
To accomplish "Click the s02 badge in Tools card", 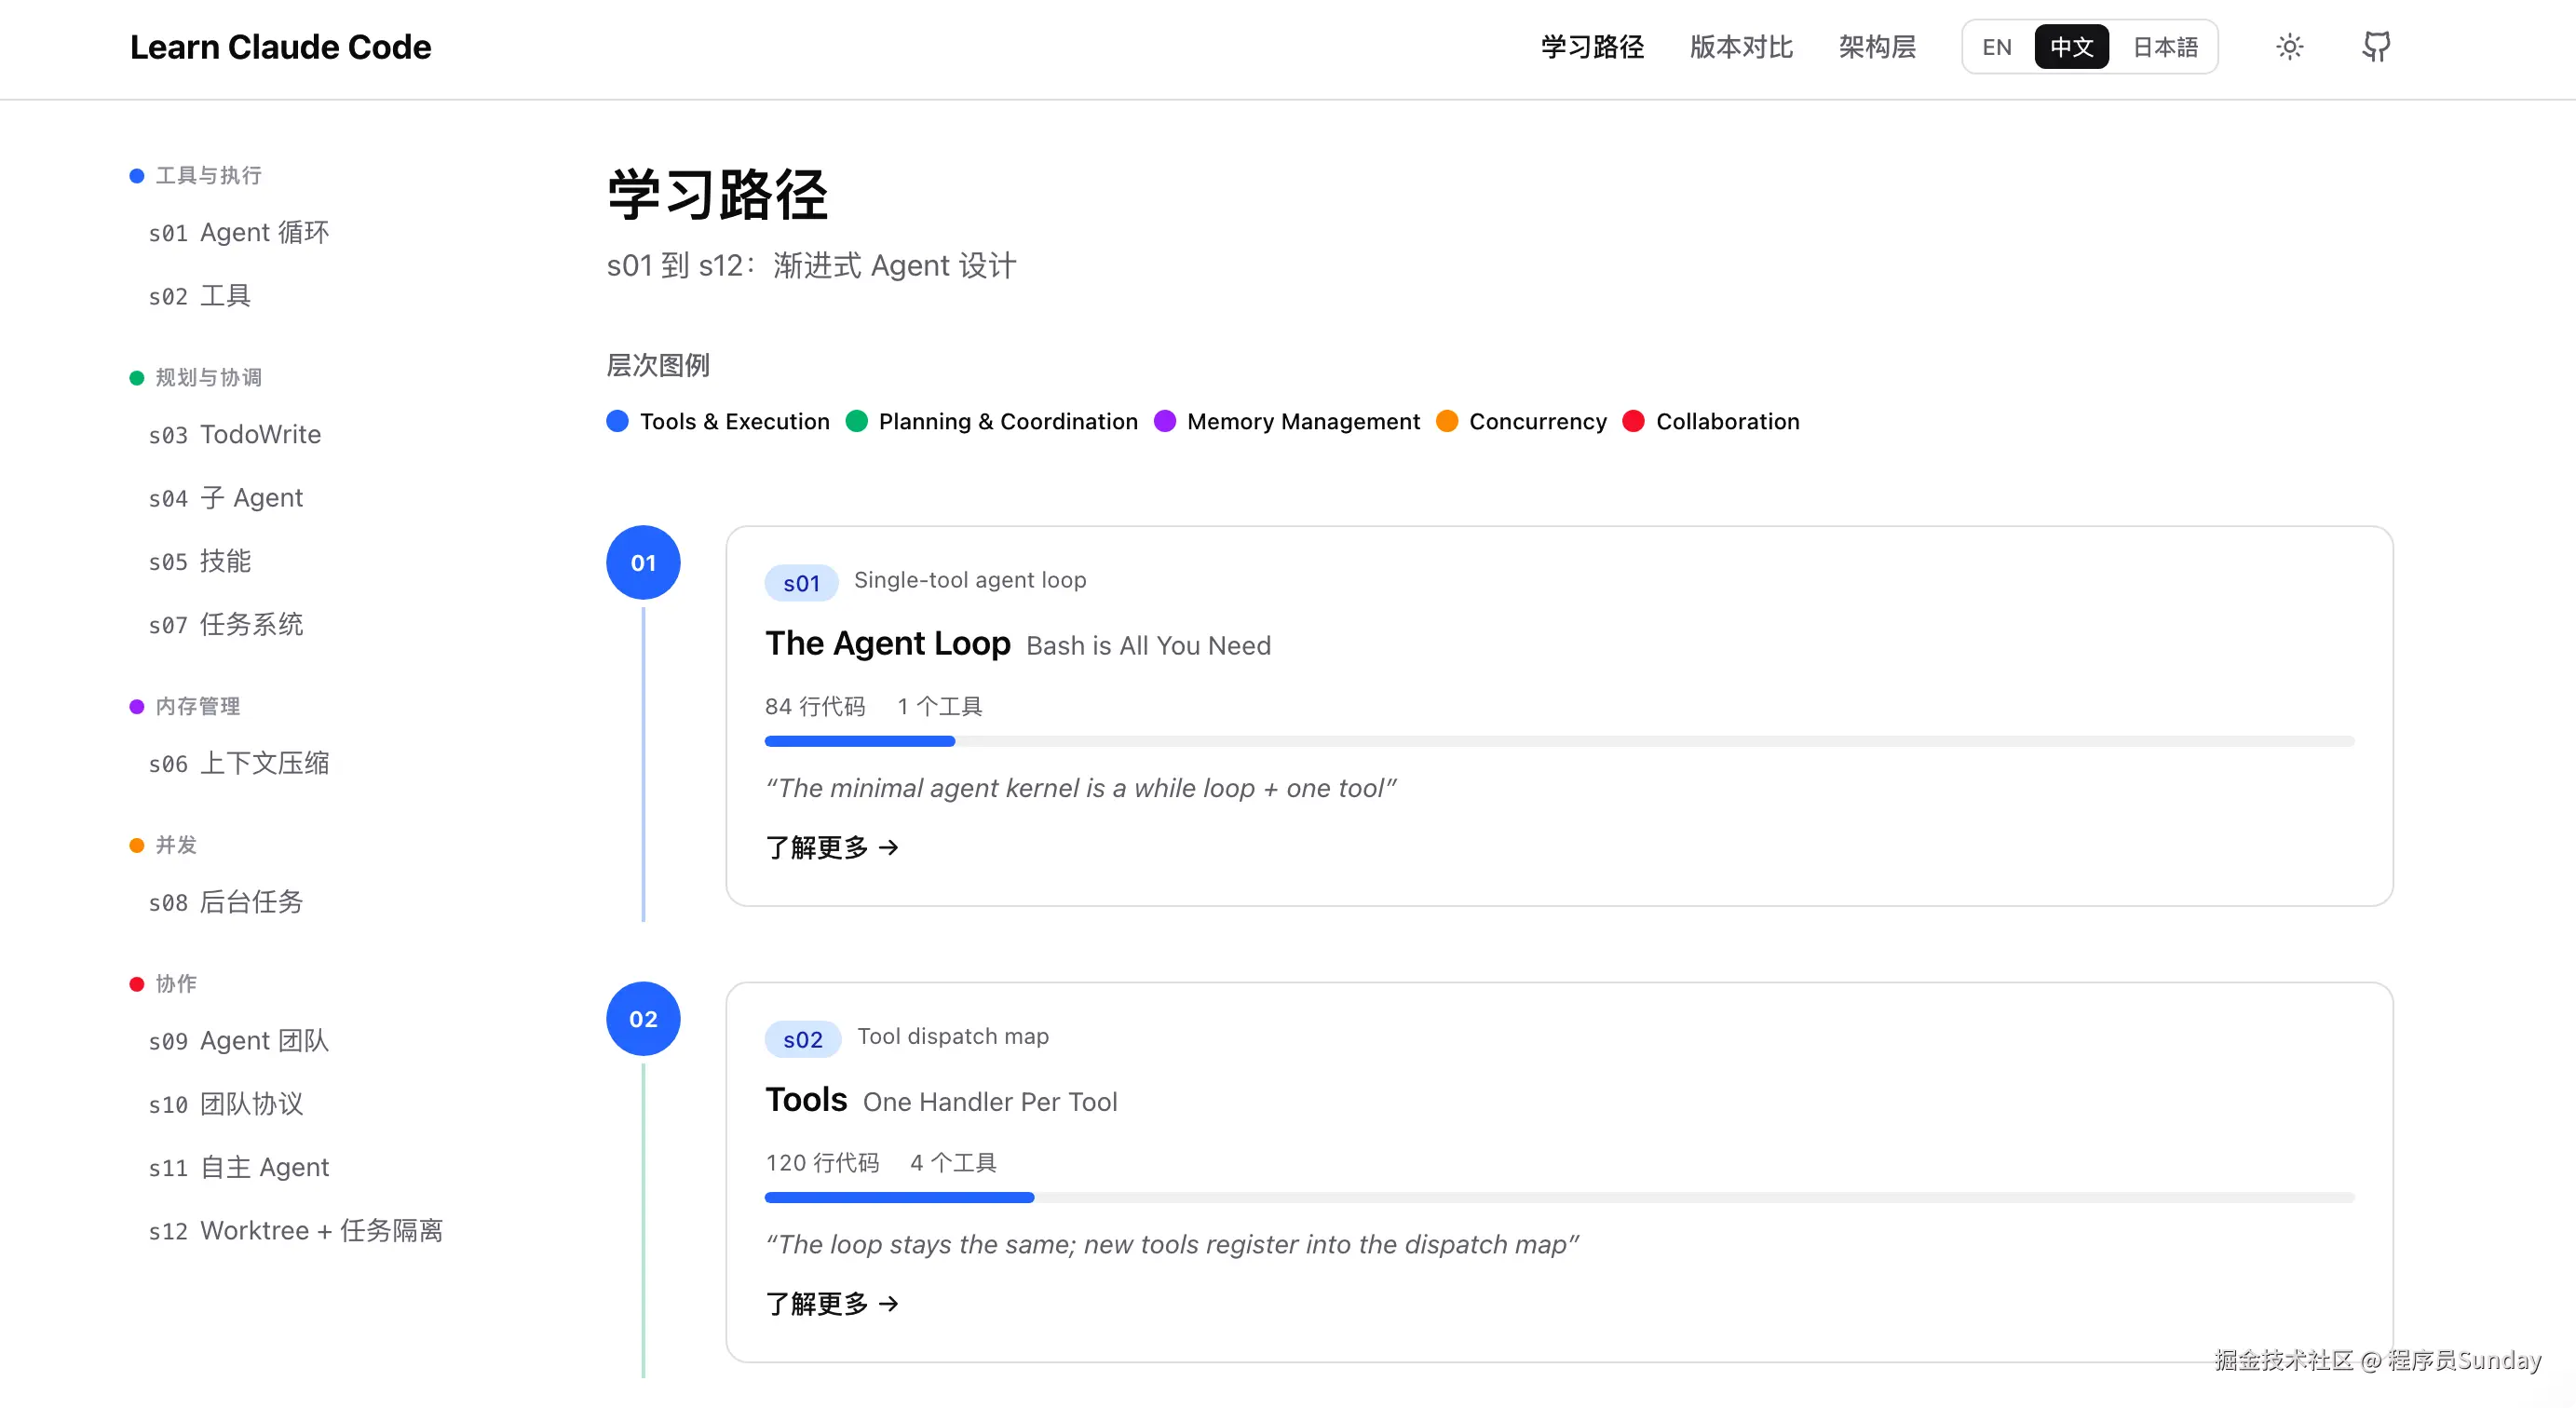I will [x=802, y=1039].
